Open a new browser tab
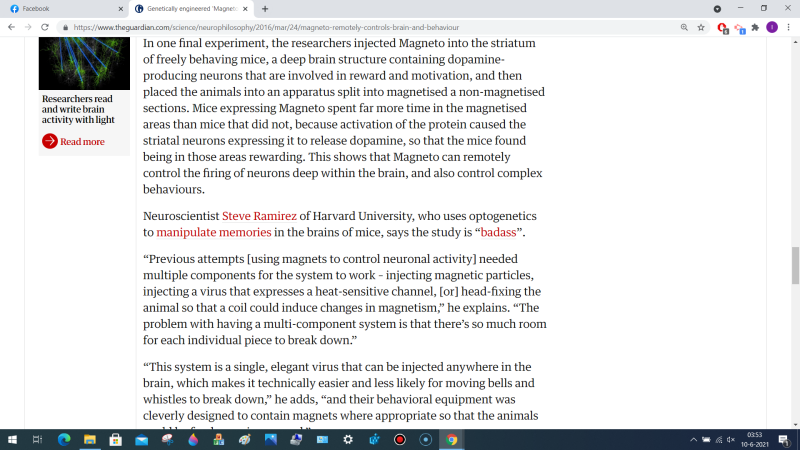The image size is (800, 450). coord(265,9)
